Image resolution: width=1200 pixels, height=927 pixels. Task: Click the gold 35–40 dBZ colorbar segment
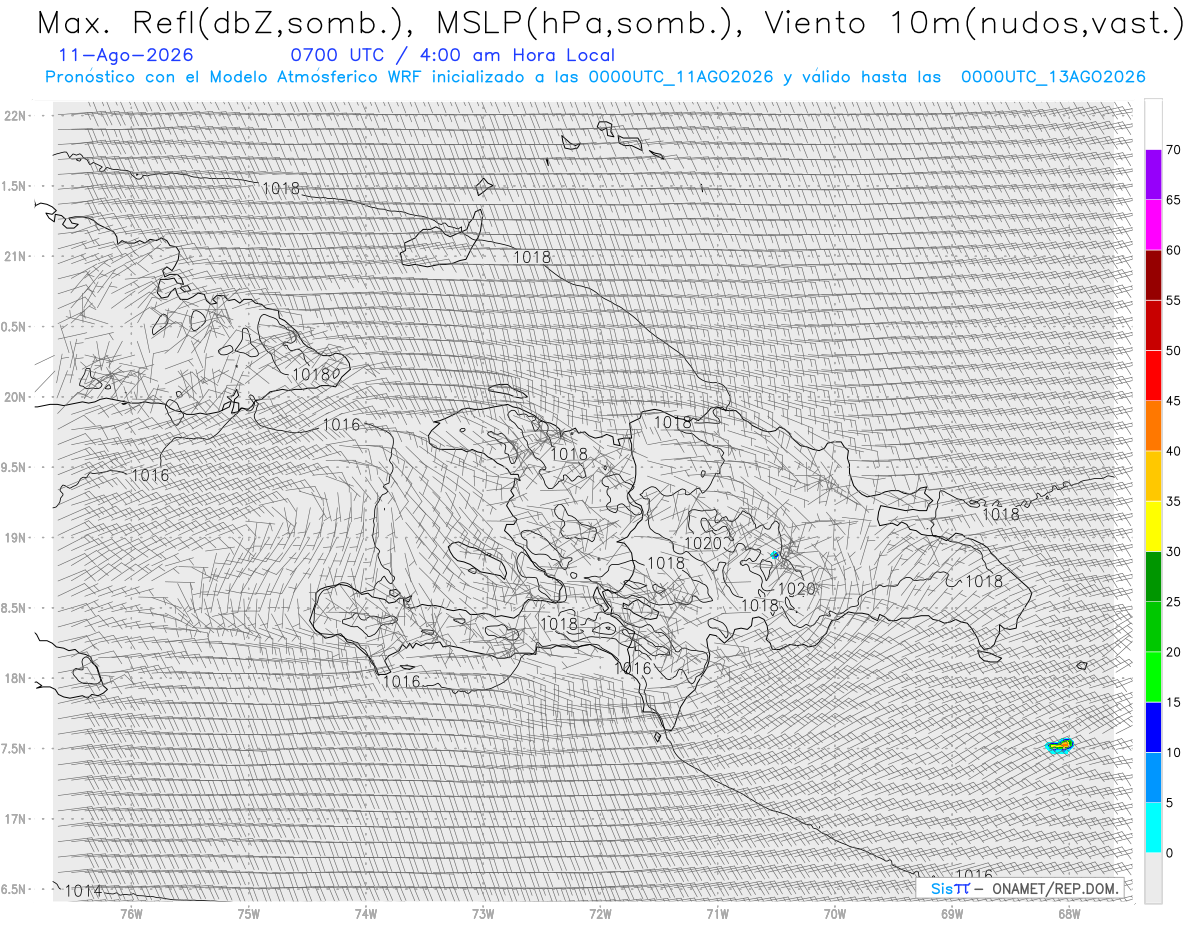(1153, 476)
